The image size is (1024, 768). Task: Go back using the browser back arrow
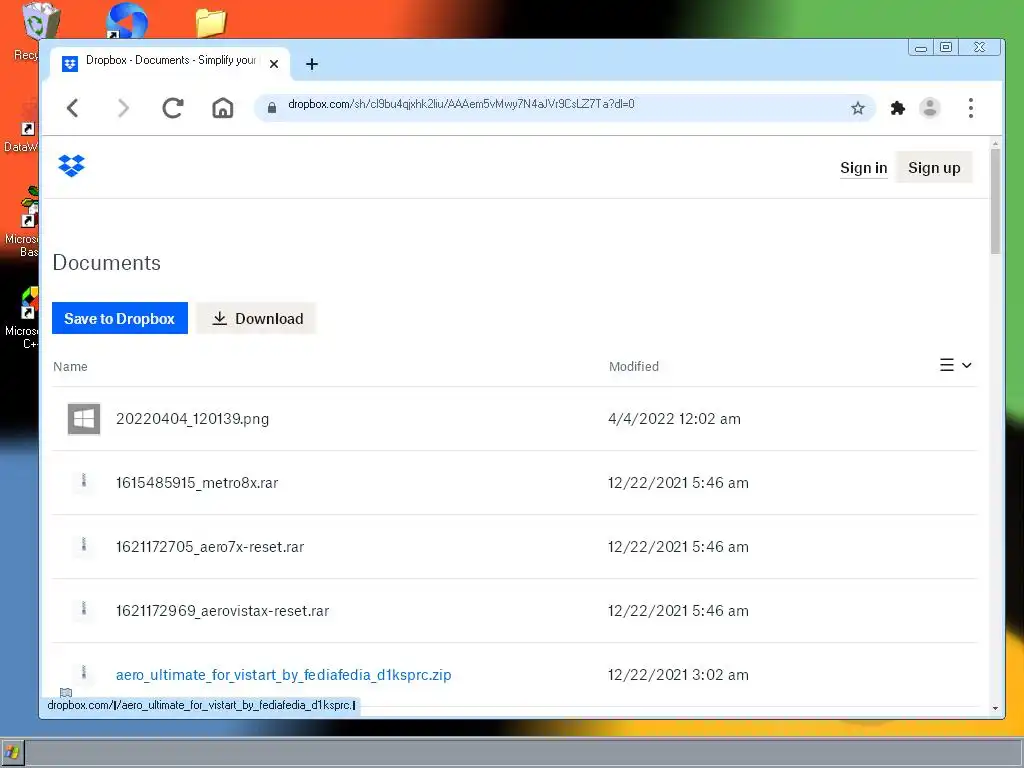point(72,108)
